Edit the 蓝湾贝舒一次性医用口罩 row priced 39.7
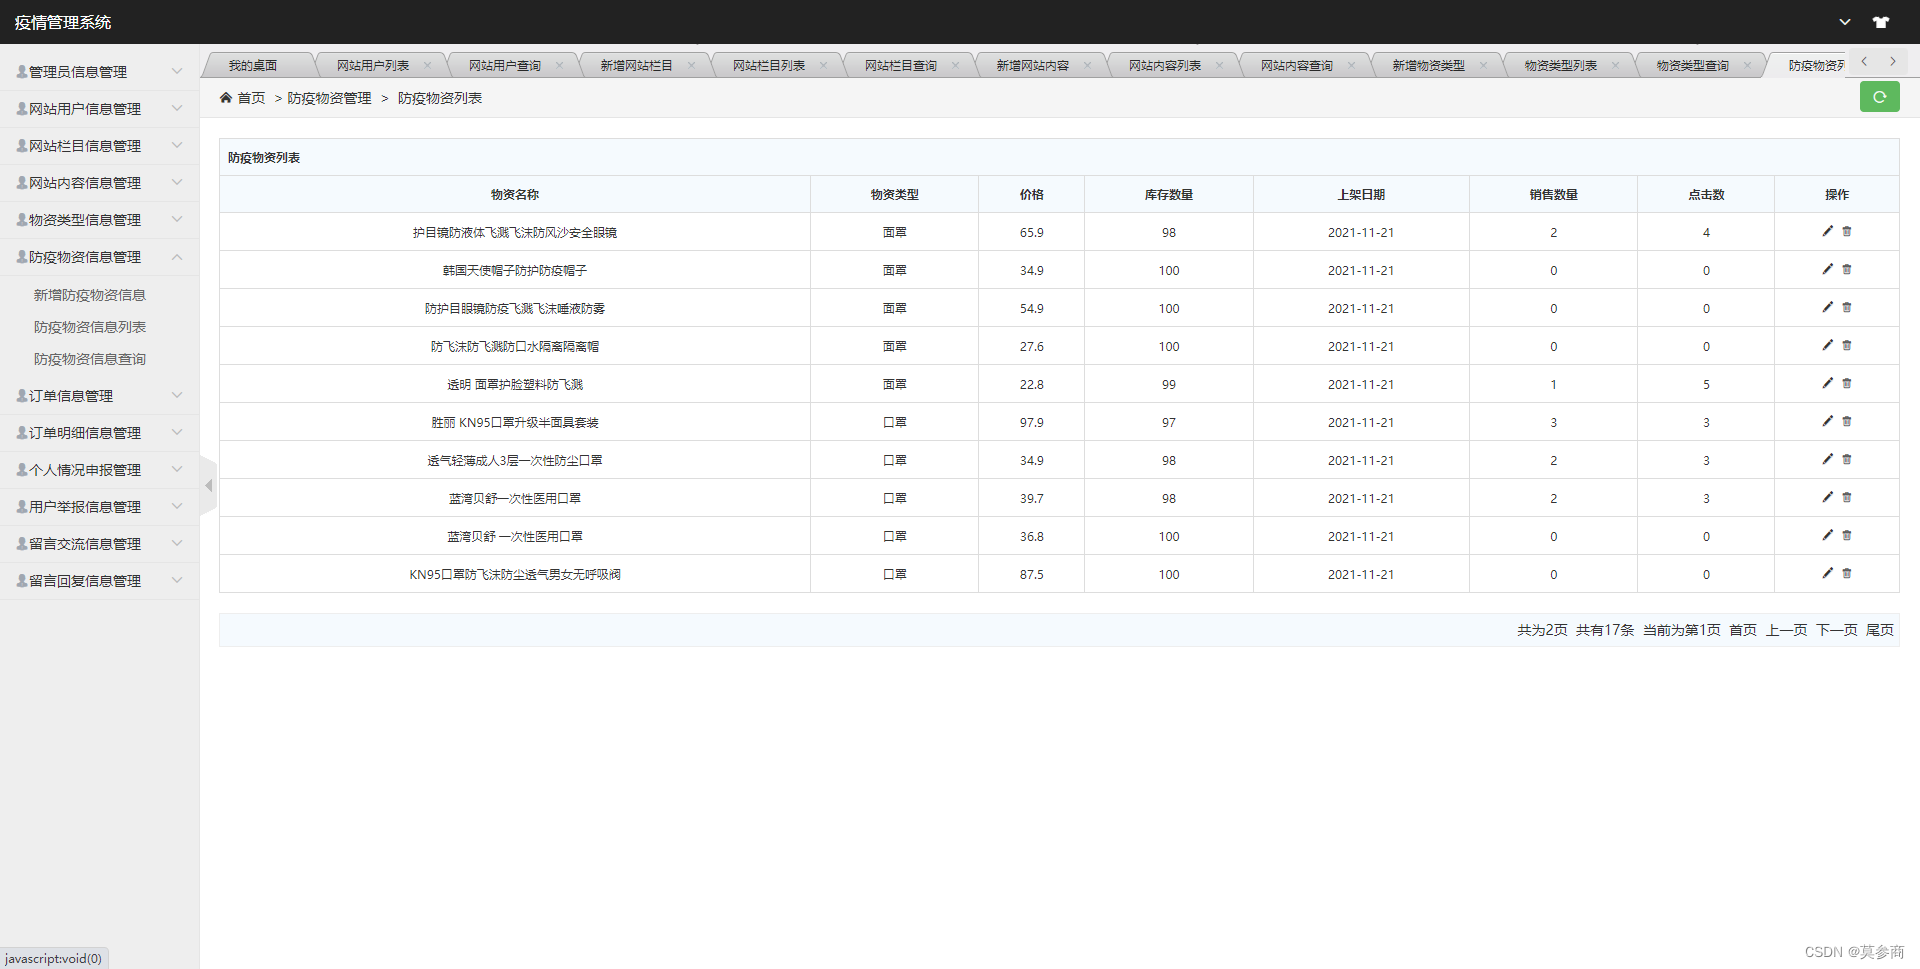The image size is (1920, 969). pos(1827,497)
